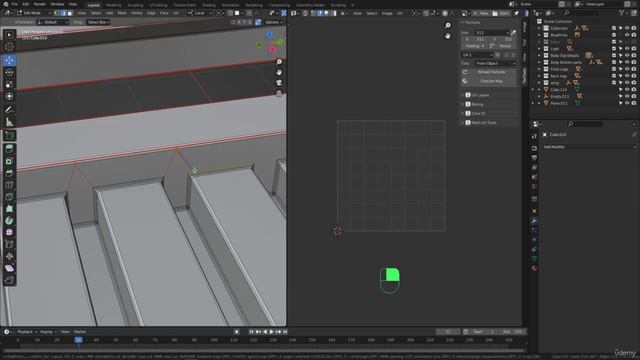The height and width of the screenshot is (360, 640).
Task: Click the Resize button
Action: 503,46
